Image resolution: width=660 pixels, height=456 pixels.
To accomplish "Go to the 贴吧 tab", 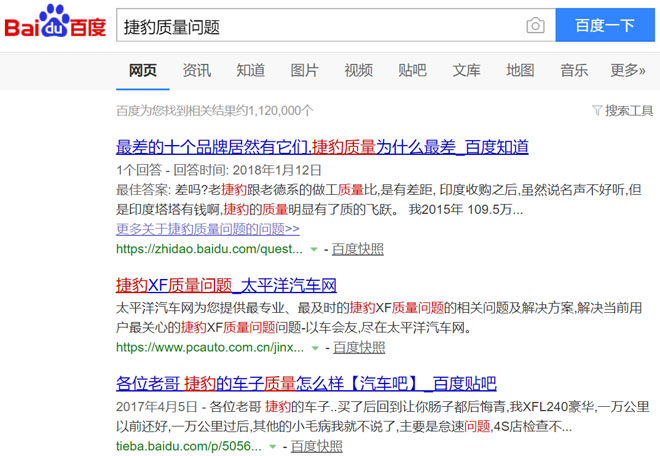I will (412, 70).
